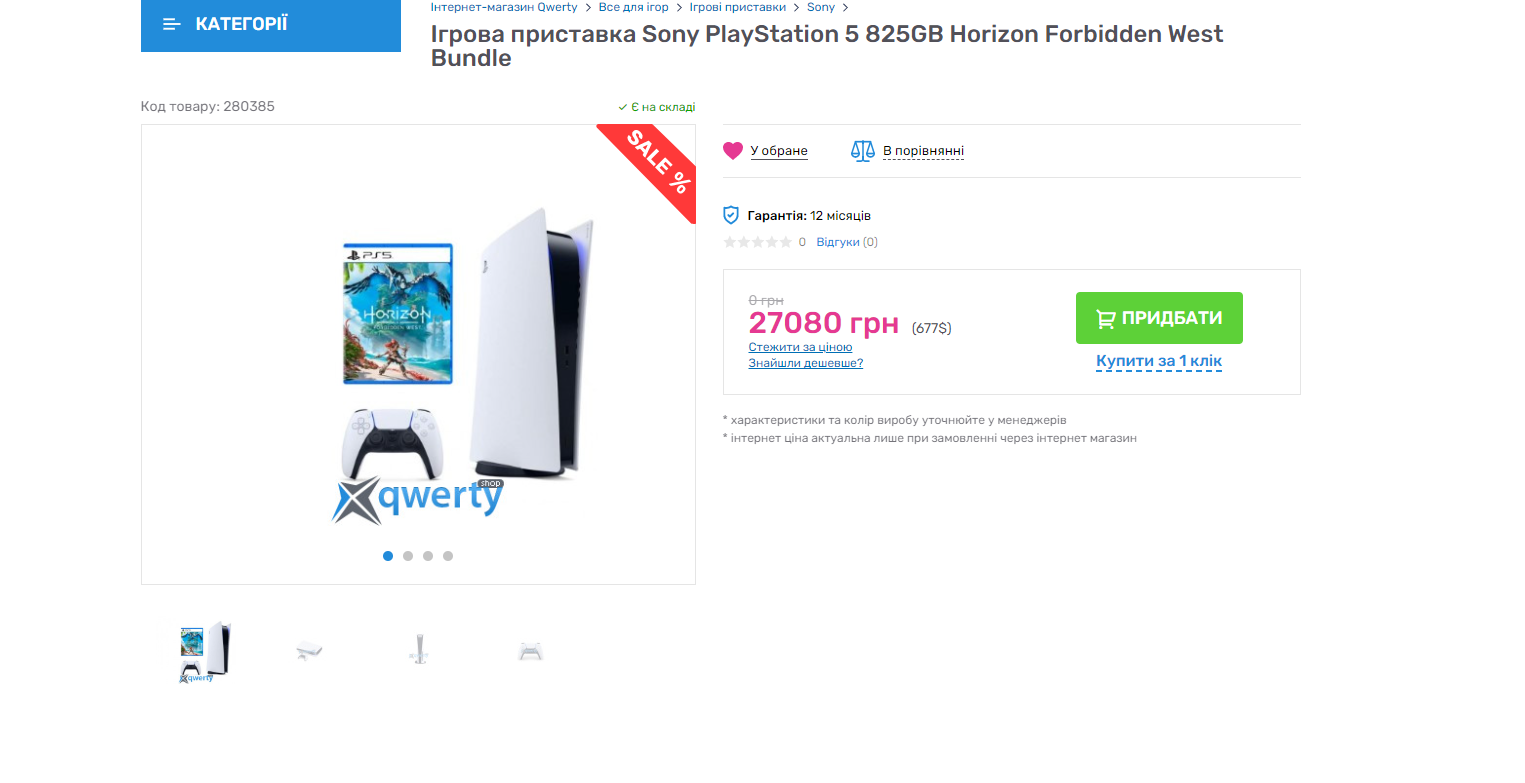Viewport: 1525px width, 783px height.
Task: Go to Ігрові приставки breadcrumb
Action: point(744,7)
